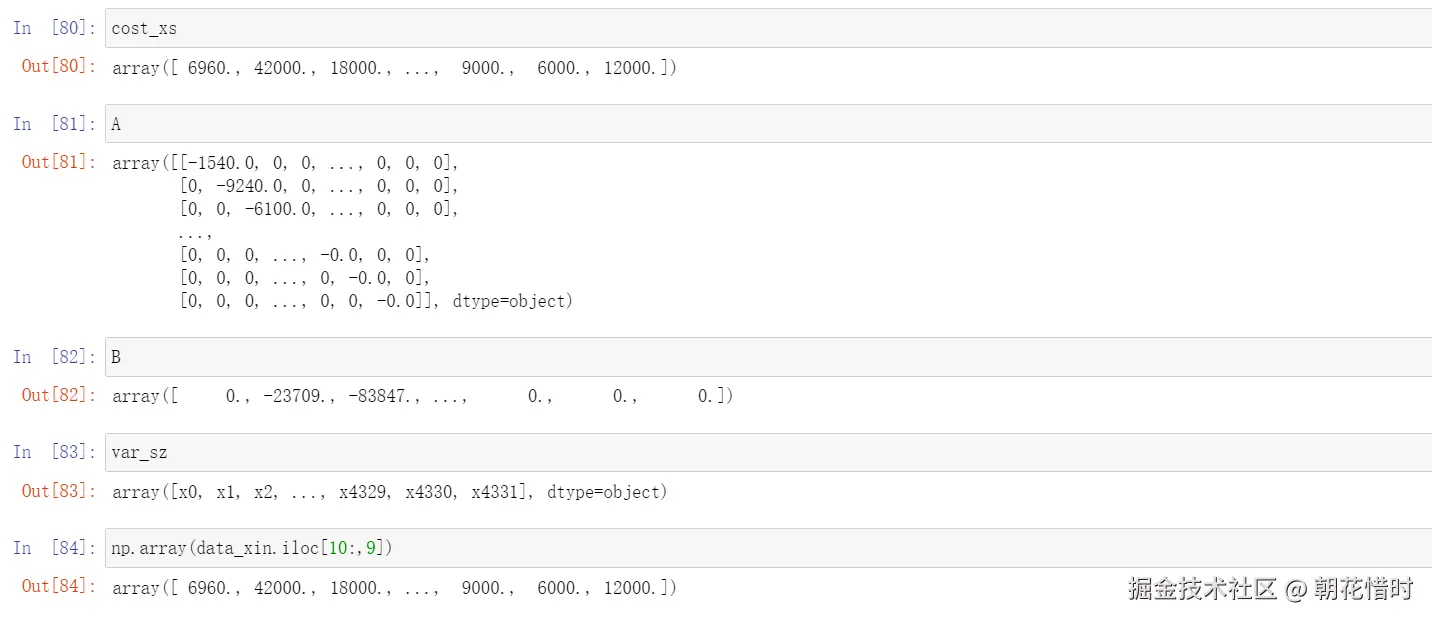The width and height of the screenshot is (1432, 621).
Task: Click the Out[83] output prompt
Action: point(59,491)
